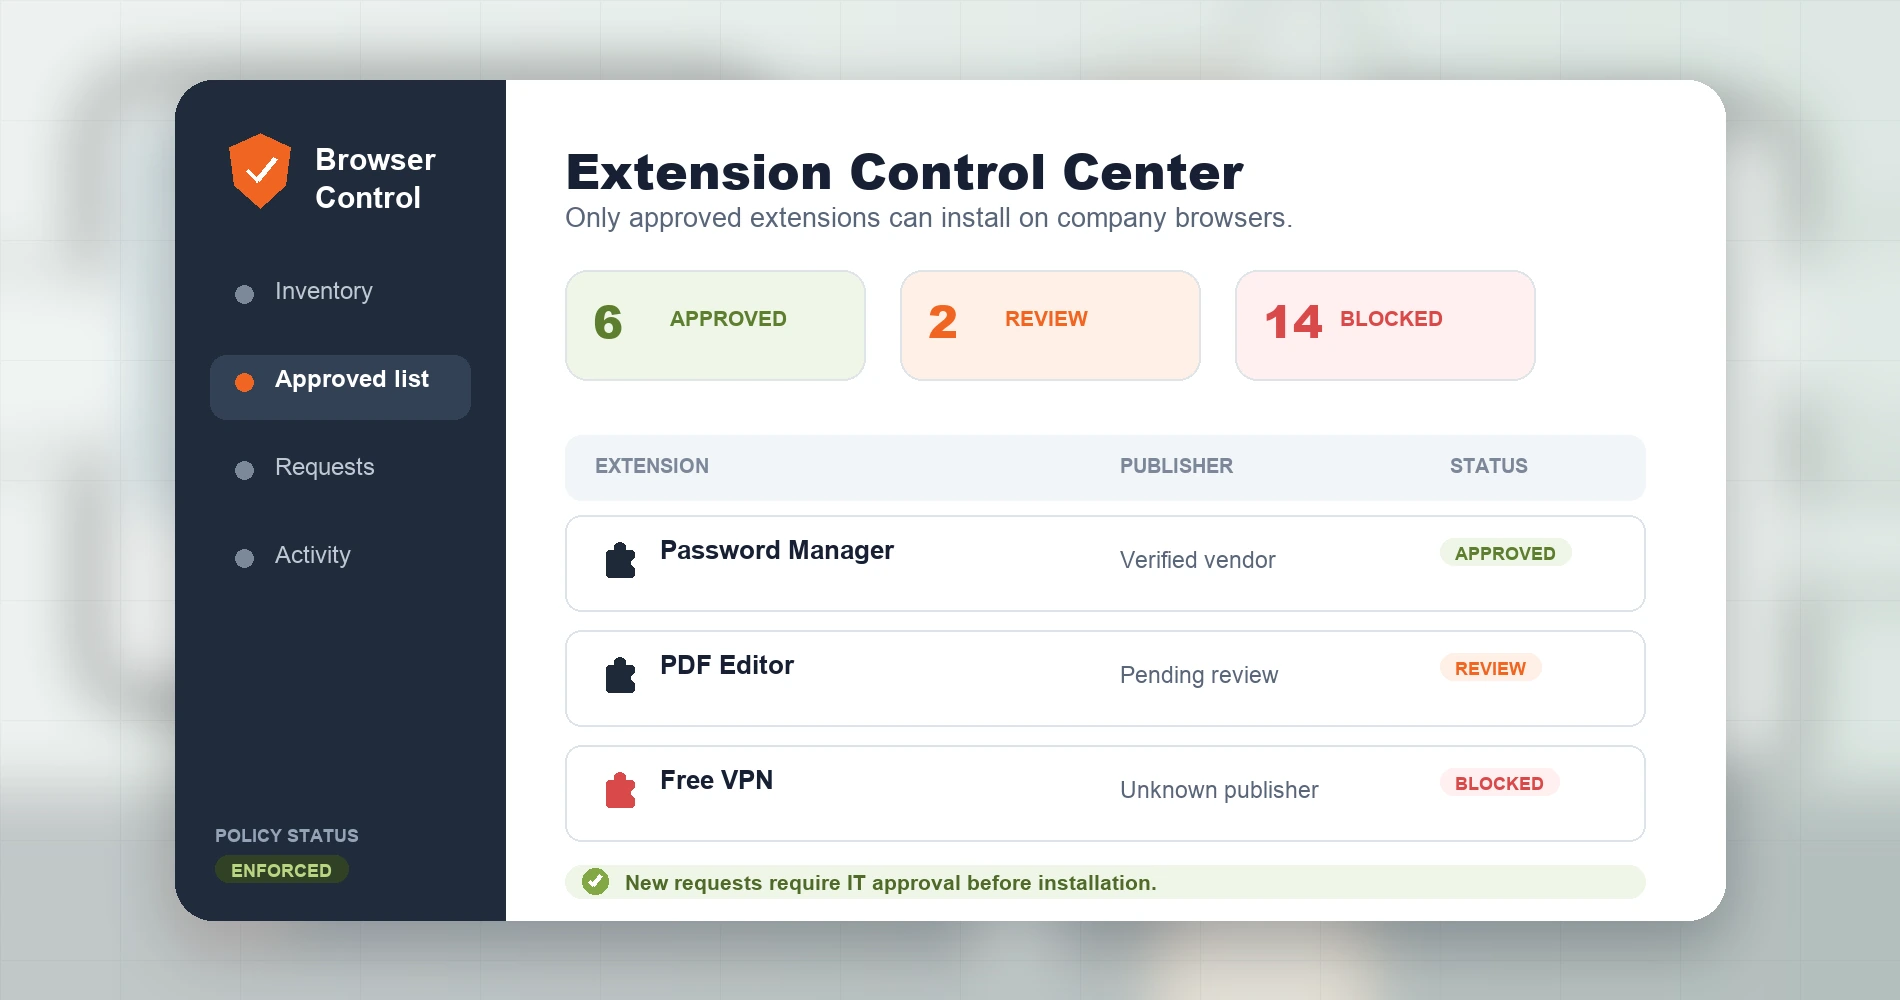Click the Extension Control Center heading
The image size is (1900, 1000).
pyautogui.click(x=904, y=172)
